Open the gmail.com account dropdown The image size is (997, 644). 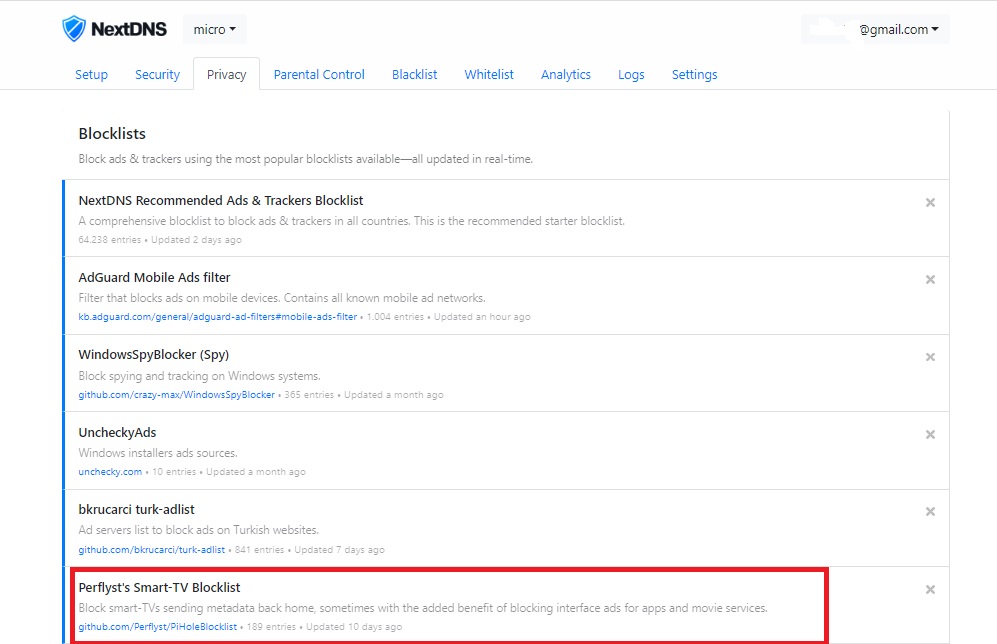coord(875,29)
